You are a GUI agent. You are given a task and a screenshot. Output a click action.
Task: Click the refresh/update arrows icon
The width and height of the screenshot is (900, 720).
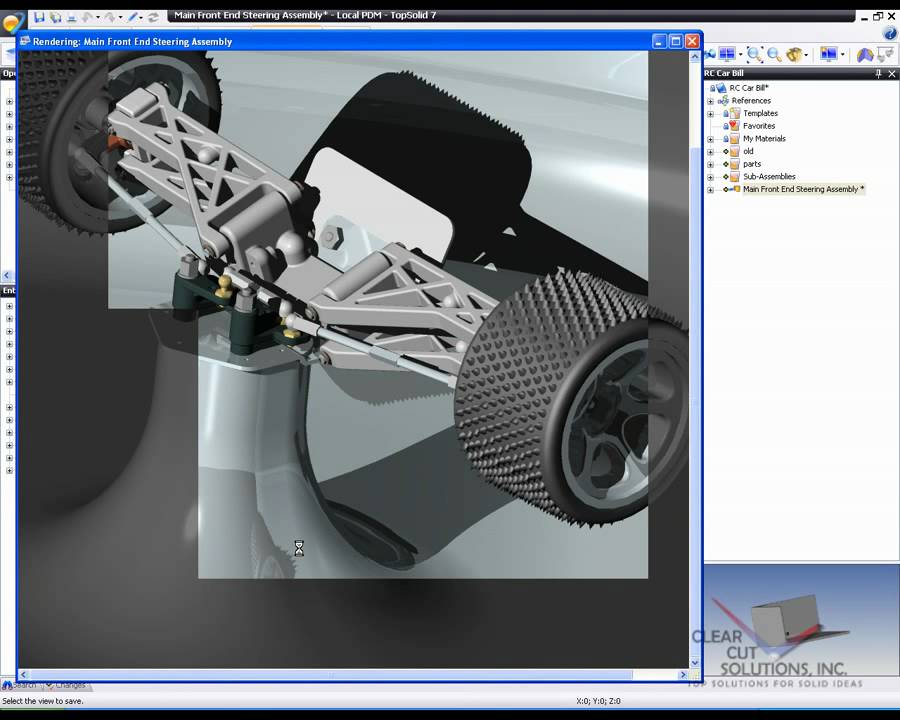coord(153,18)
